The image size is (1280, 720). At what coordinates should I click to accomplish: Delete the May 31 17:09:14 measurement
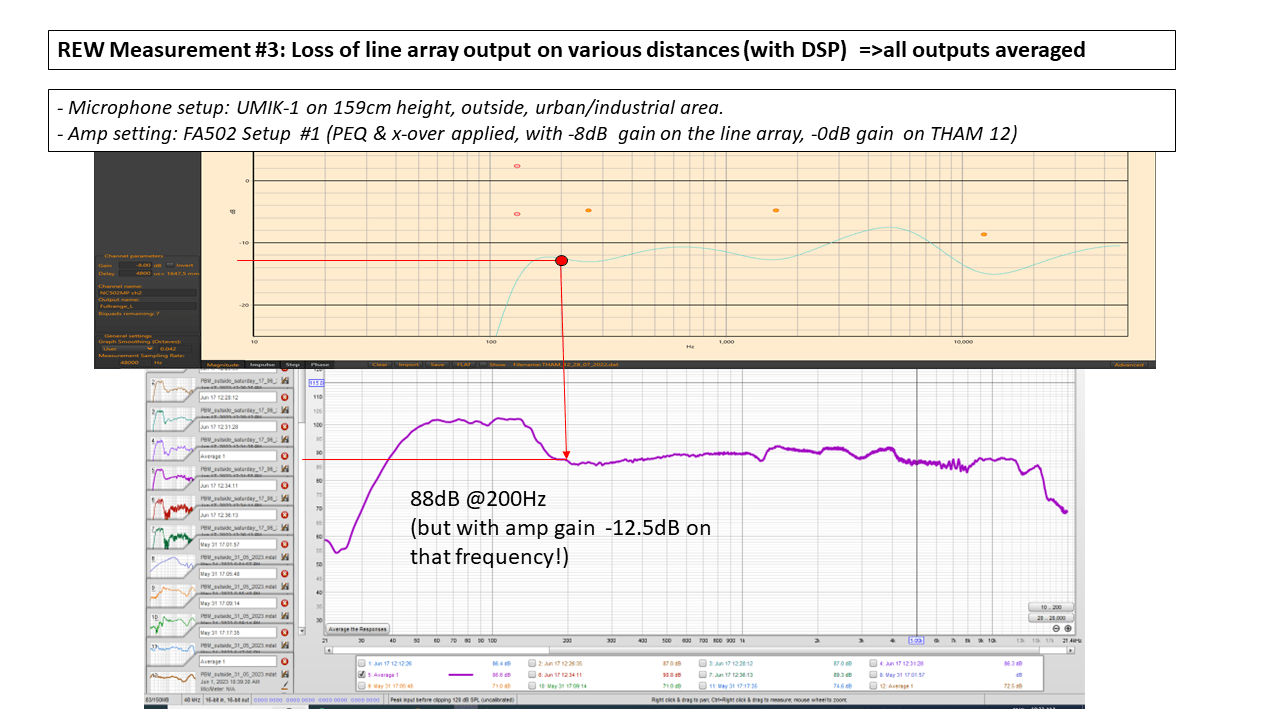(284, 603)
